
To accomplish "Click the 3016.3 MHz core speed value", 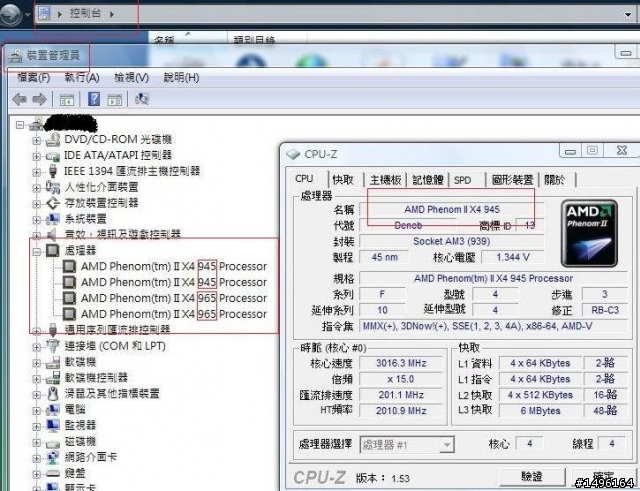I will coord(401,363).
